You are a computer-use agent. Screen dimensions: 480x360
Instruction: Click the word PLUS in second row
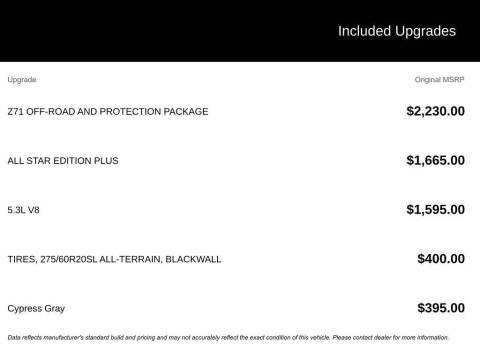[106, 161]
